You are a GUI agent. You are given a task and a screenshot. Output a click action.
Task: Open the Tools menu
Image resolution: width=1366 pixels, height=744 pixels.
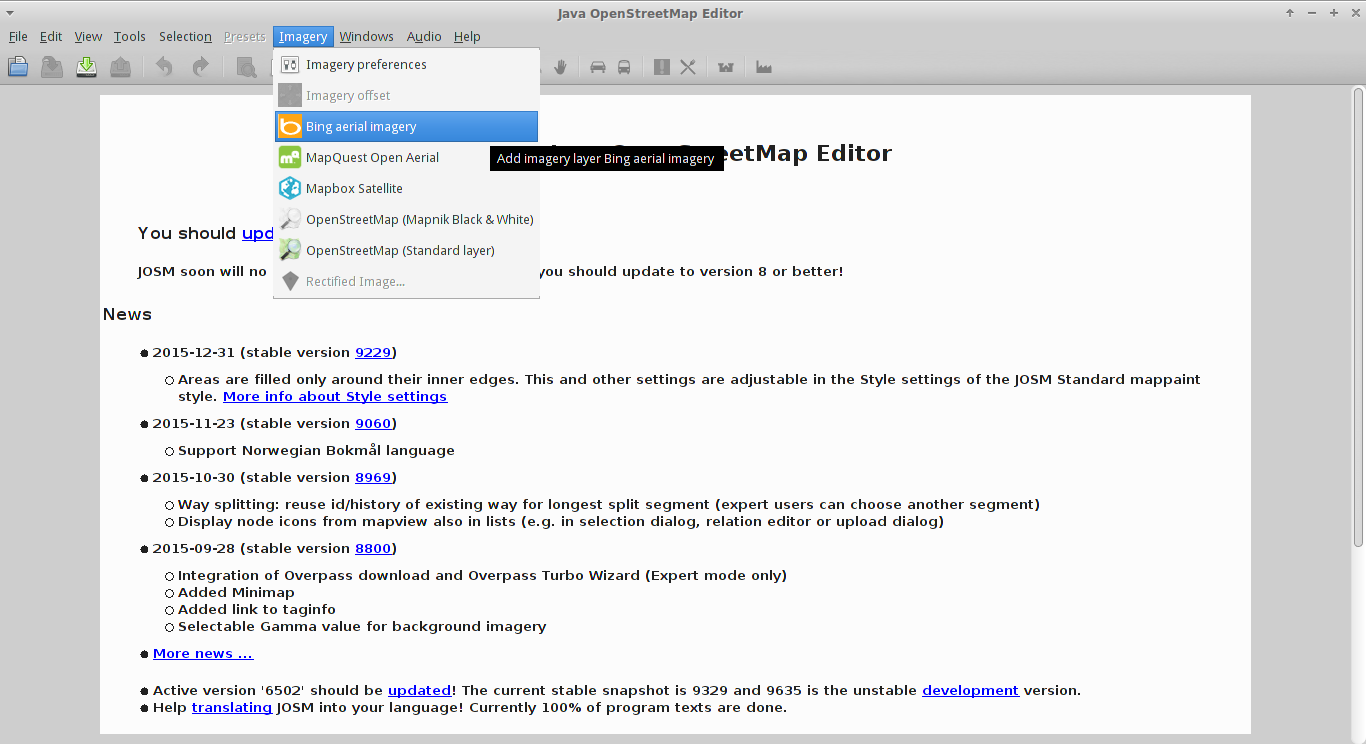[130, 36]
